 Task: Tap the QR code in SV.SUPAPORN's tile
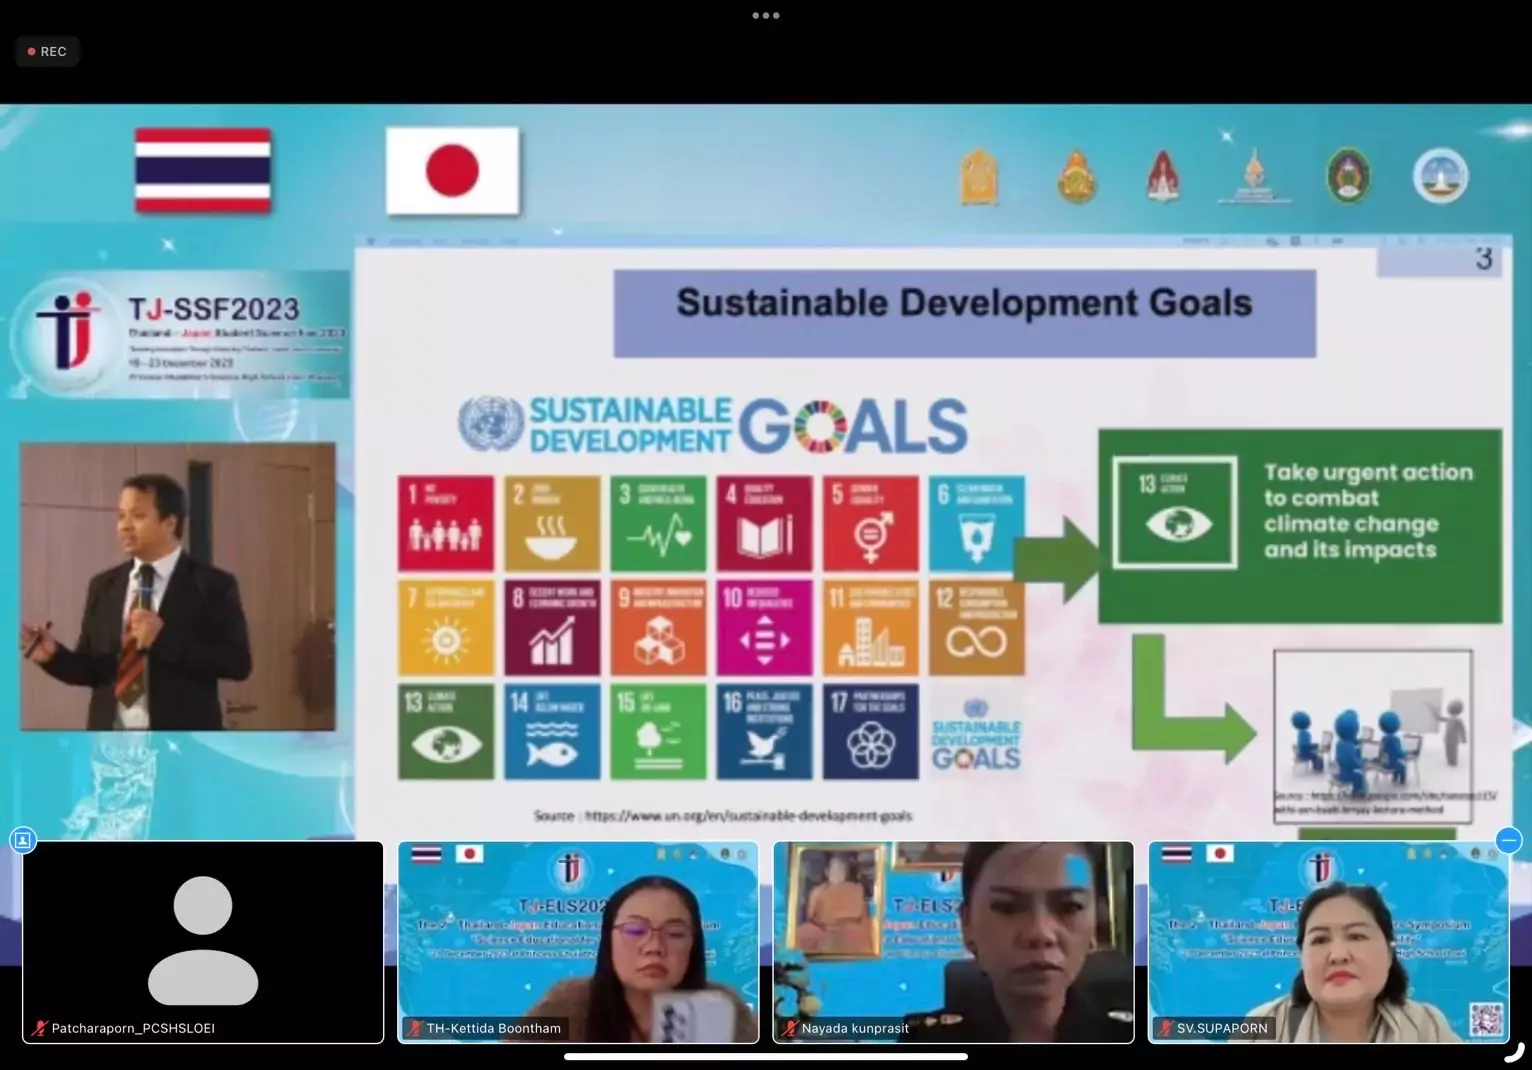click(x=1485, y=1020)
